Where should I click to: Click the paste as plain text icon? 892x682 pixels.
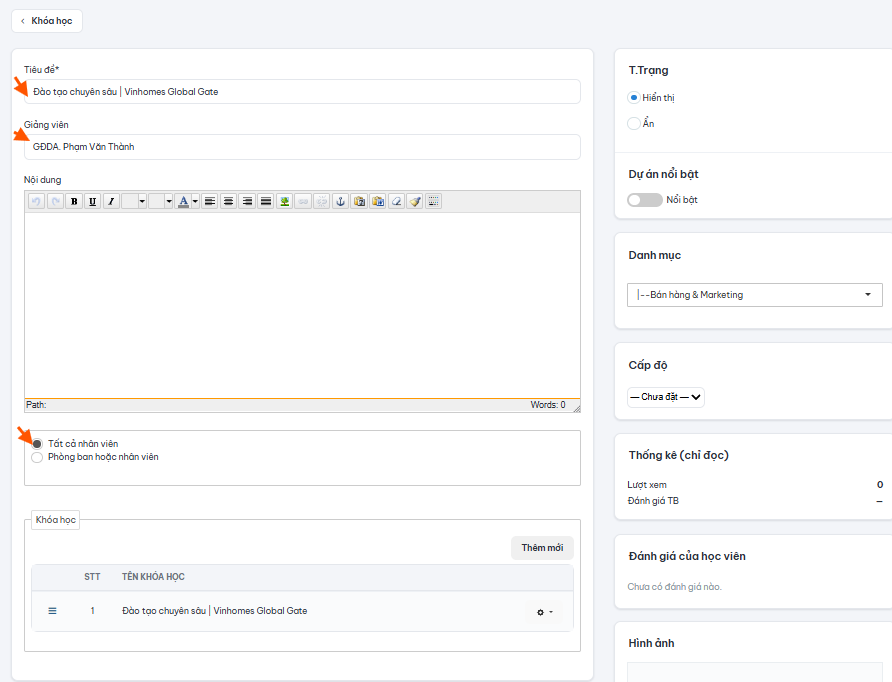(x=359, y=201)
